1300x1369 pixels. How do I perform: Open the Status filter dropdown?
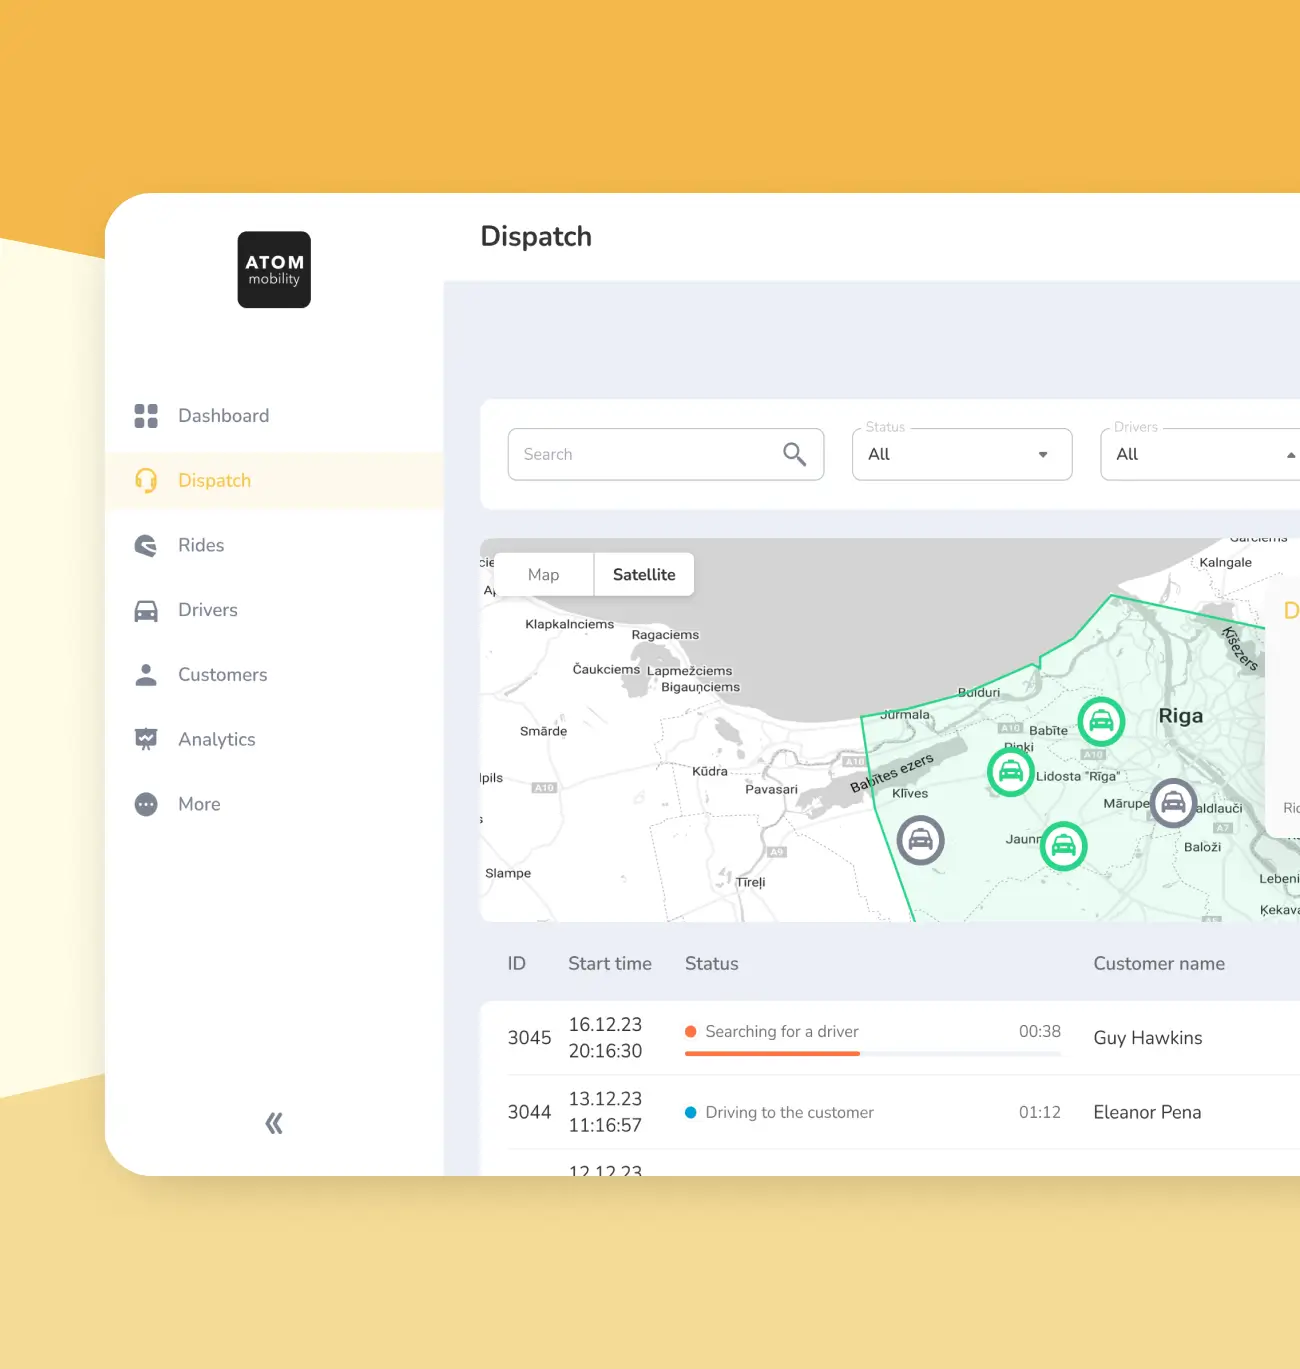click(1040, 454)
